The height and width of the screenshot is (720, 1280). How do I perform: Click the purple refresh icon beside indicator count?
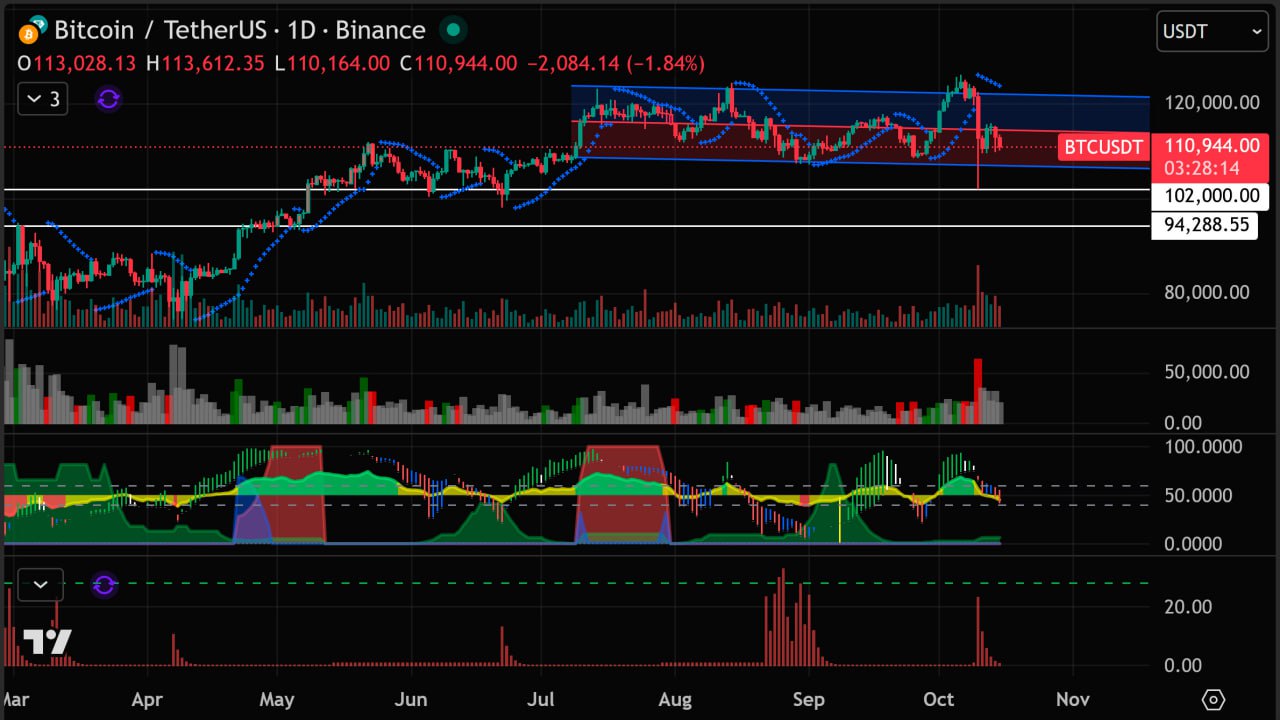pos(108,99)
